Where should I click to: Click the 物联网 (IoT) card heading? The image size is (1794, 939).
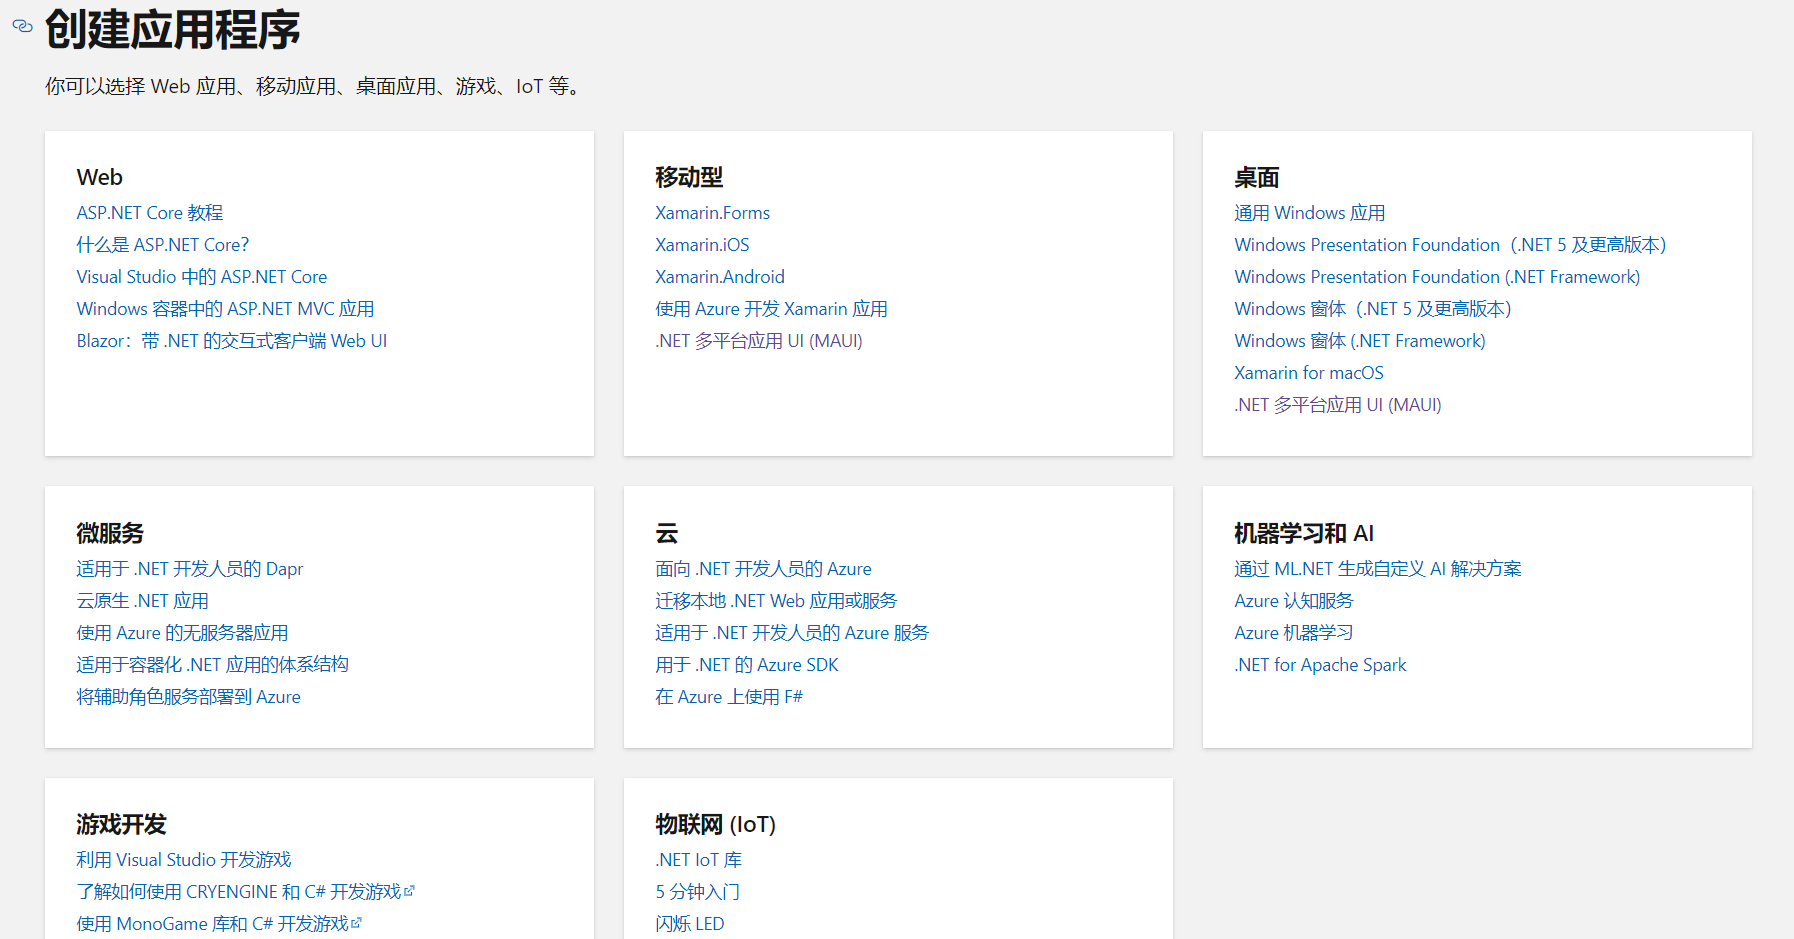coord(716,824)
